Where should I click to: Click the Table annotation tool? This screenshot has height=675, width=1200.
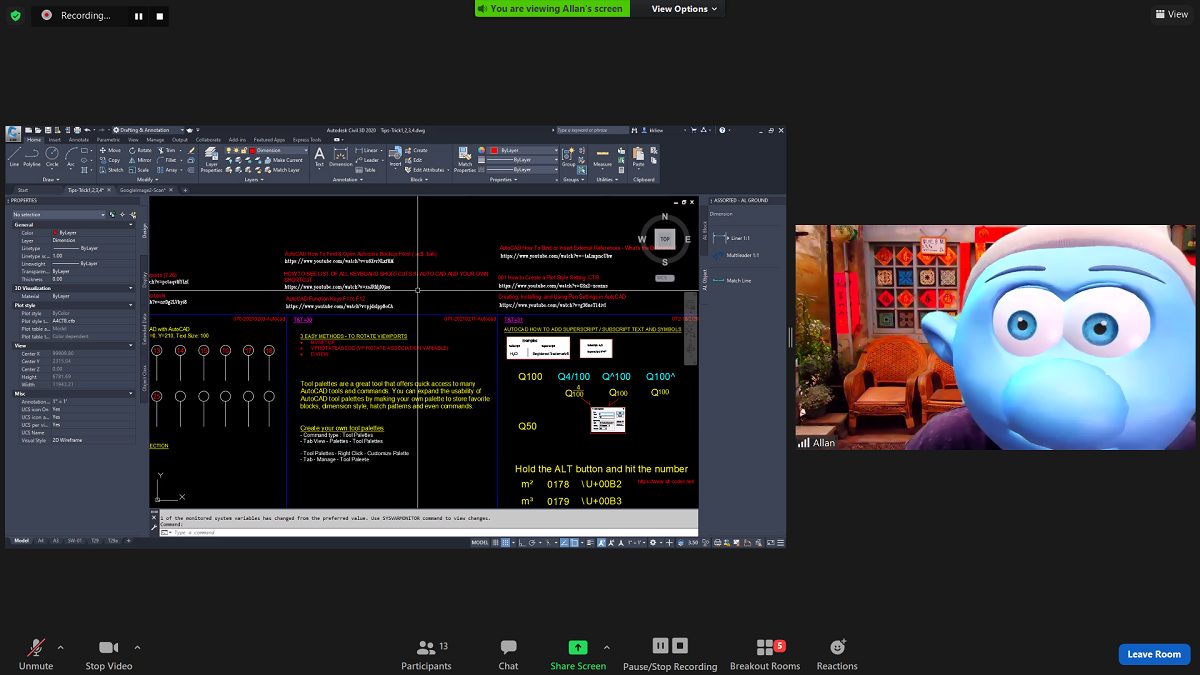coord(366,170)
